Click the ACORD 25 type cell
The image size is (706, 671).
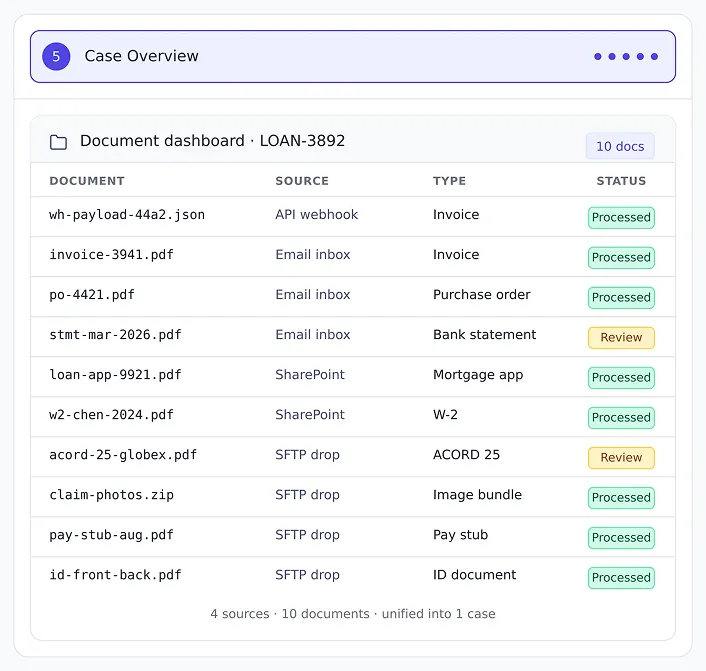pos(466,455)
